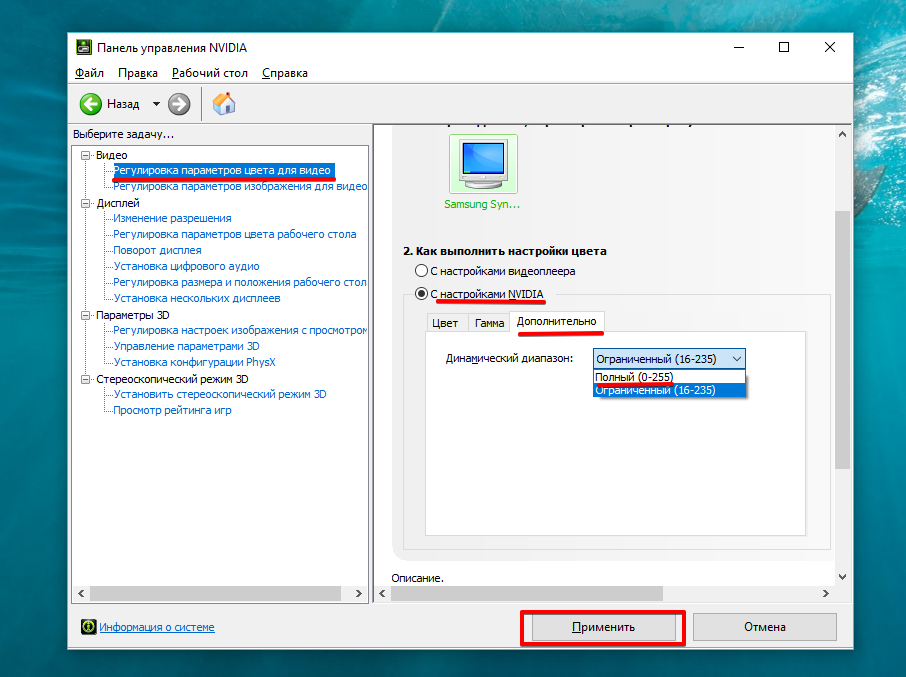Image resolution: width=906 pixels, height=677 pixels.
Task: Collapse the 'Видео' tree section
Action: coord(86,155)
